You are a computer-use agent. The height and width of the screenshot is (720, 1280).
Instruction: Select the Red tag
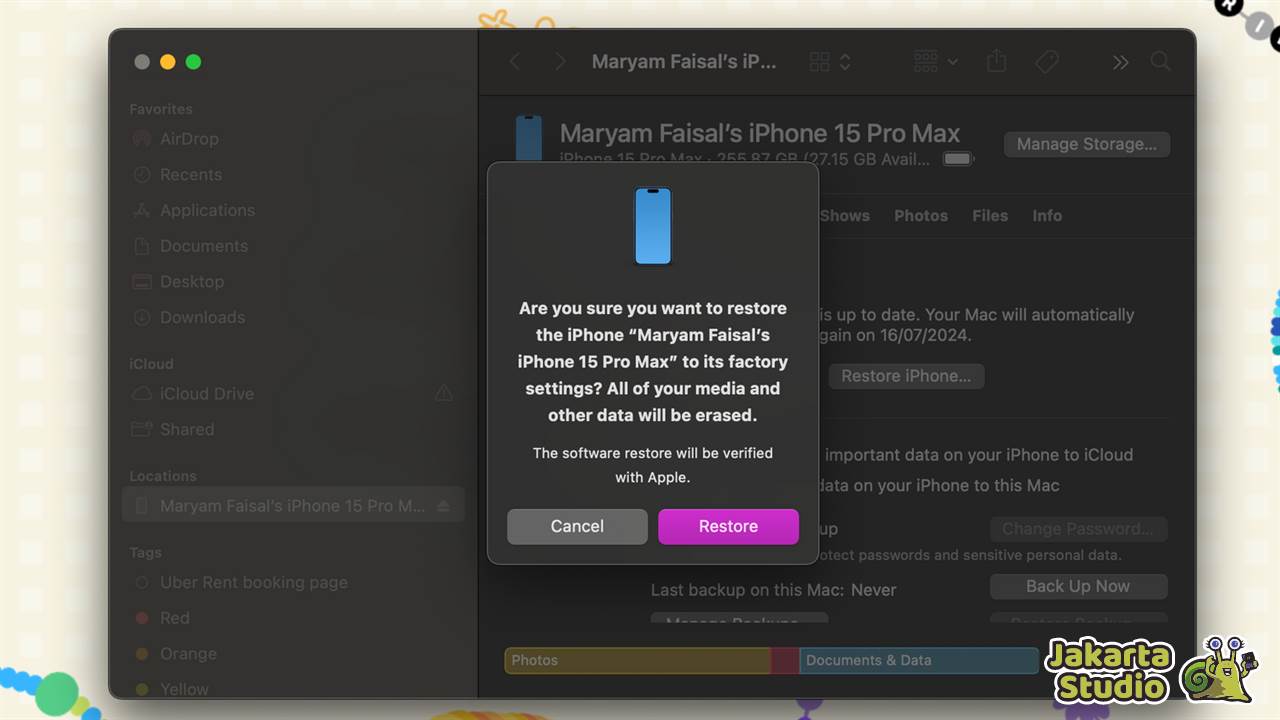[x=162, y=618]
